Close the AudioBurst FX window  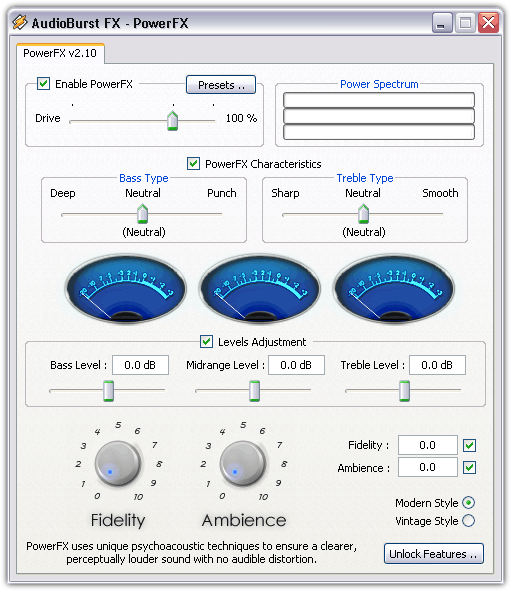click(x=488, y=23)
